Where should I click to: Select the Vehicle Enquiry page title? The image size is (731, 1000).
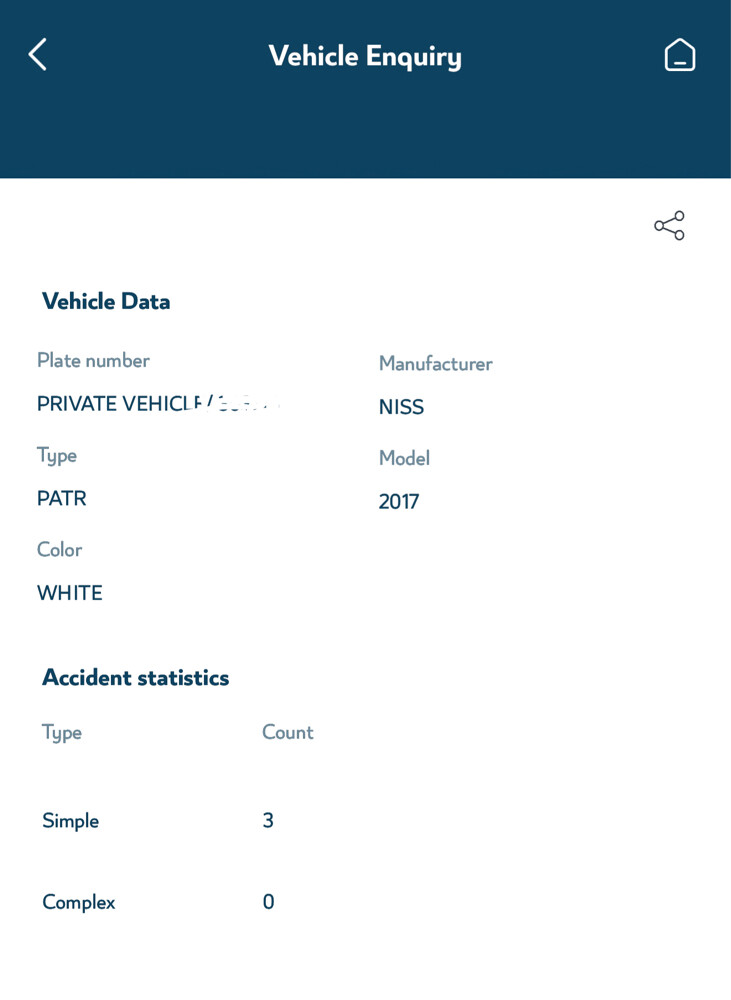tap(365, 56)
